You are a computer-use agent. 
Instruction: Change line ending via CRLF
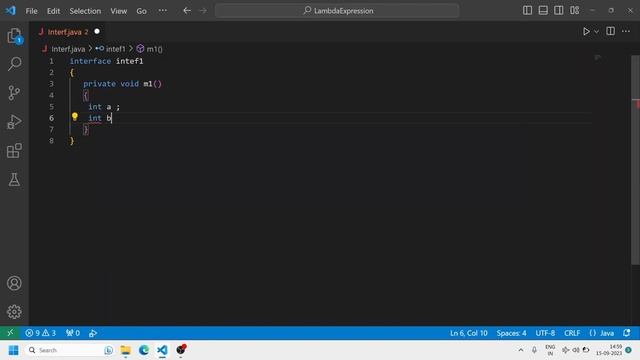(x=572, y=333)
